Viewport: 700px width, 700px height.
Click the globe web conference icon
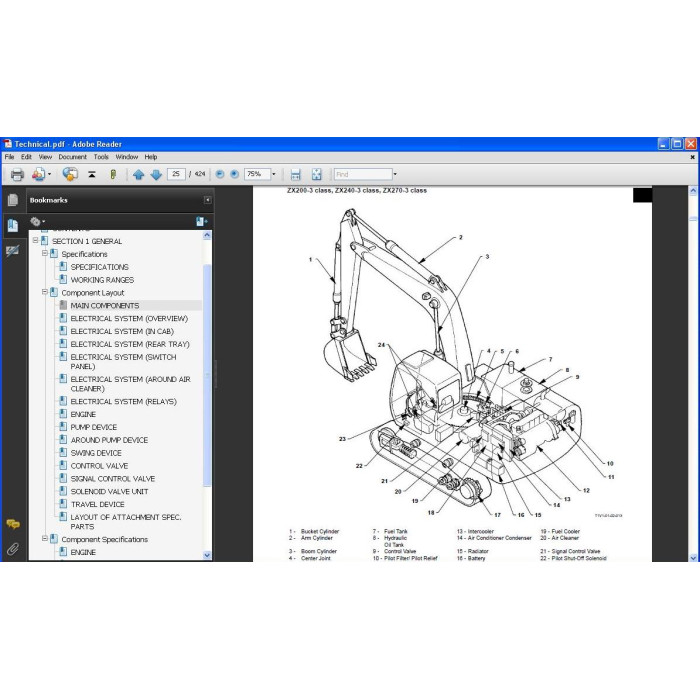point(70,174)
